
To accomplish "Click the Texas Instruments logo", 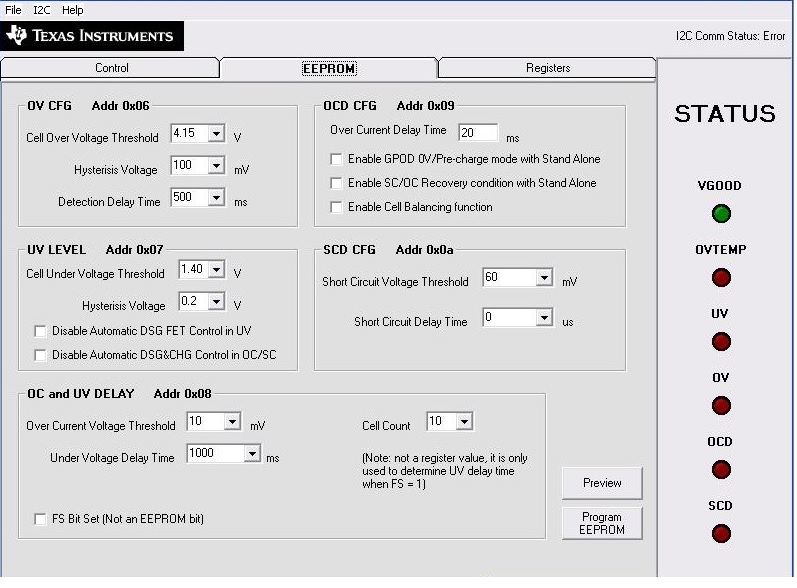I will pyautogui.click(x=90, y=36).
